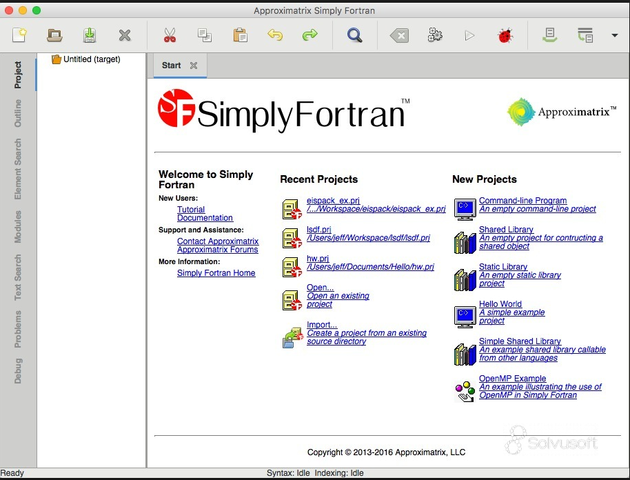Screen dimensions: 630x480
Task: Visit the Approximatrix Forums link
Action: click(x=217, y=249)
